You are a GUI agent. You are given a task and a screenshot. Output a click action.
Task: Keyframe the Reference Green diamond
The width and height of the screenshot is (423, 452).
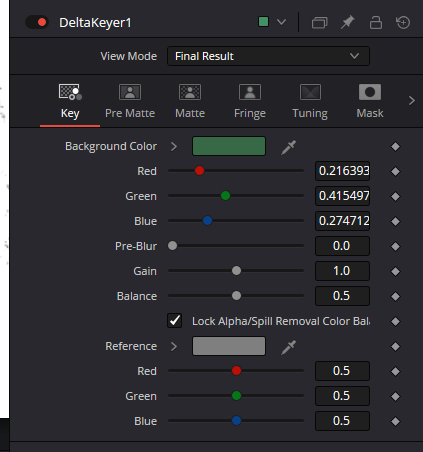(395, 396)
